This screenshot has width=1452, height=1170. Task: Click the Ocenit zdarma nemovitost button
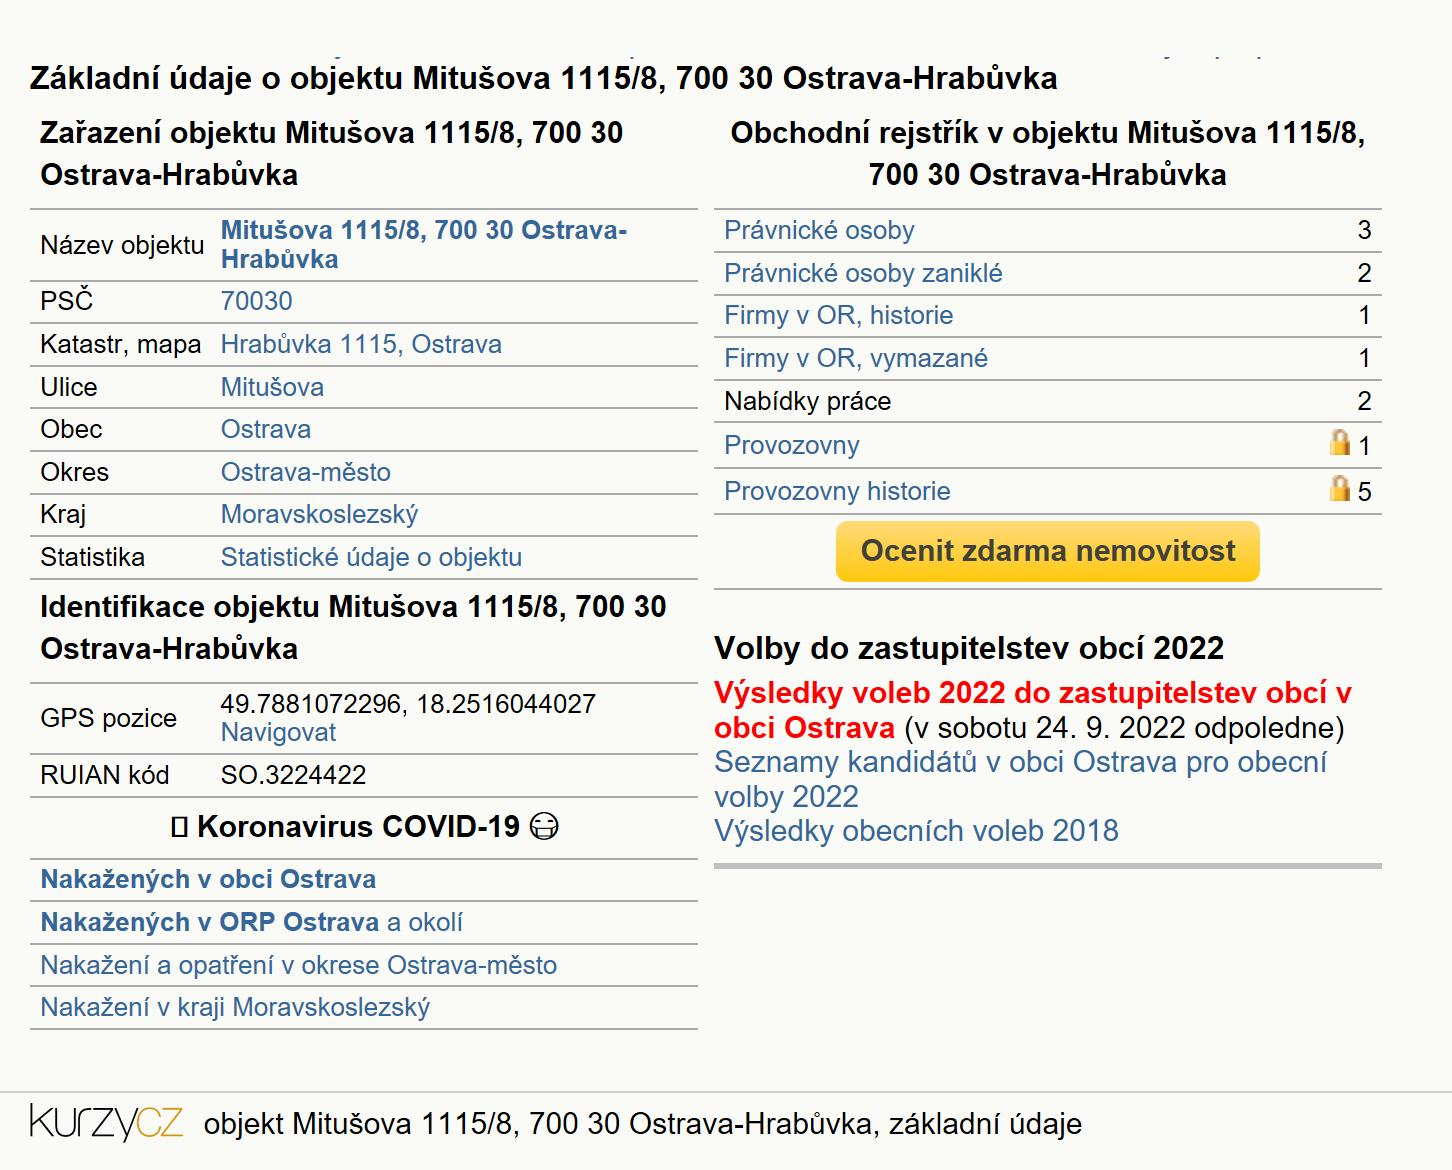pyautogui.click(x=1047, y=551)
